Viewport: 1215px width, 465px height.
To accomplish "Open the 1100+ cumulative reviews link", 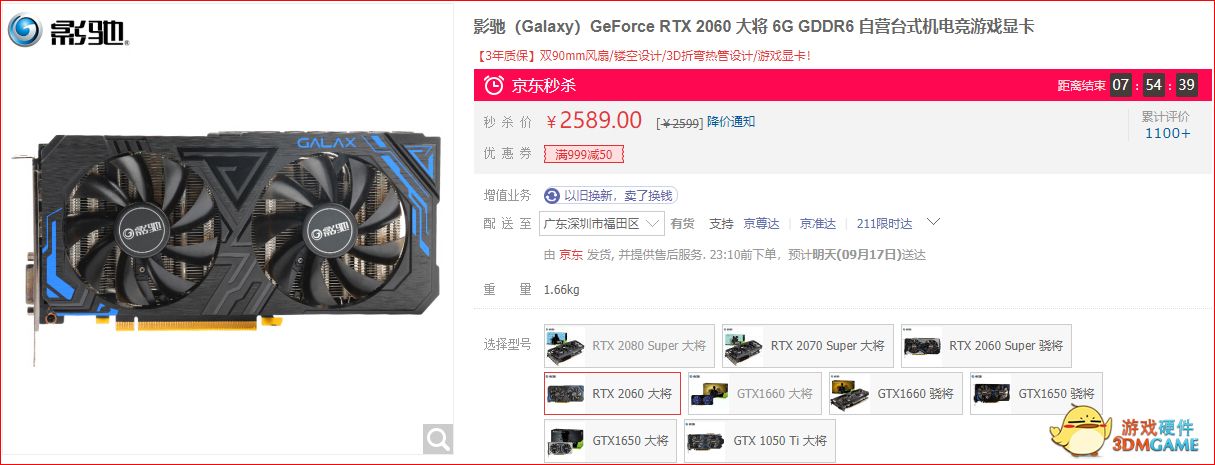I will click(1167, 133).
